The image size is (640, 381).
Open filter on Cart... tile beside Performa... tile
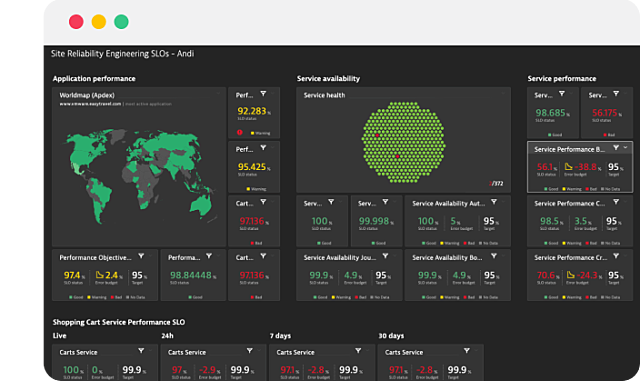[263, 256]
